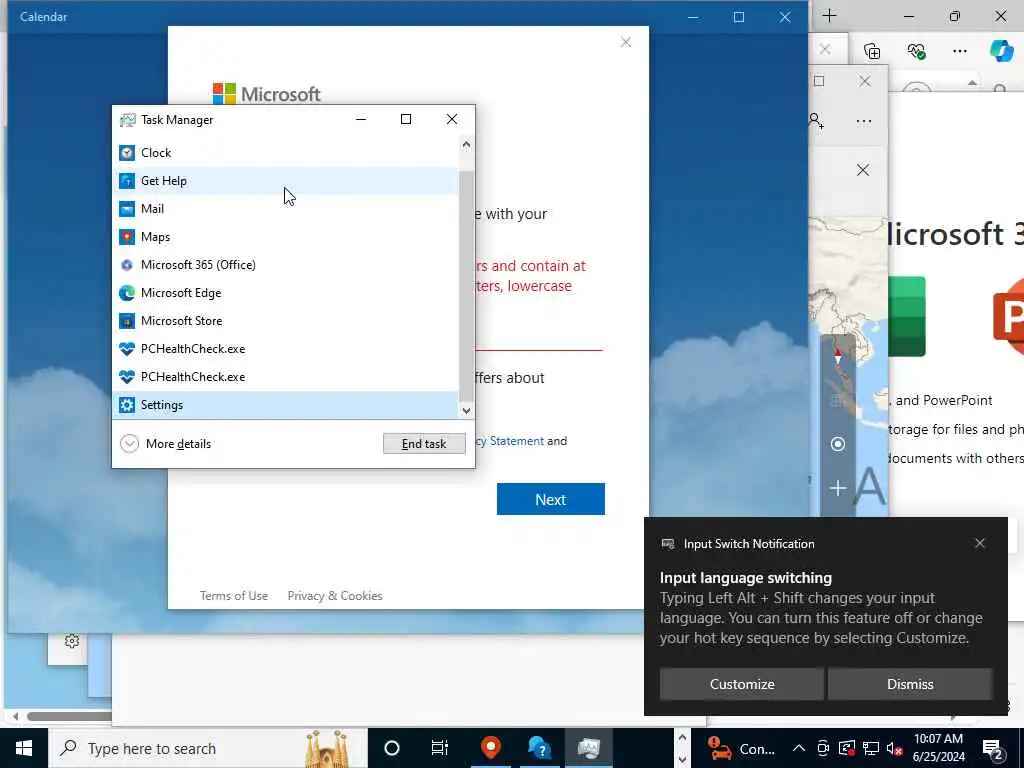The width and height of the screenshot is (1024, 768).
Task: Select Clock in the Task Manager list
Action: click(x=285, y=153)
